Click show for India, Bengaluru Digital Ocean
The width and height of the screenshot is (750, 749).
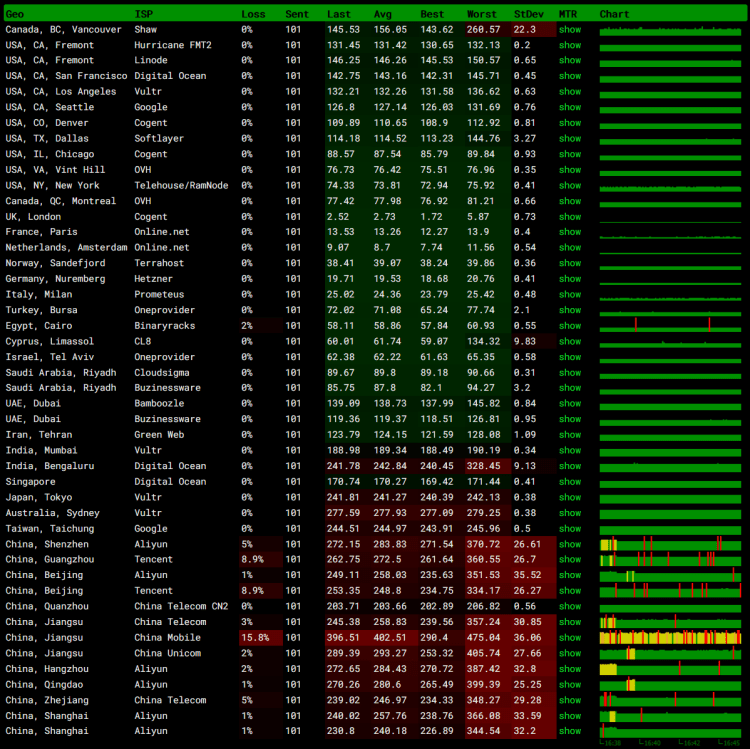click(569, 466)
